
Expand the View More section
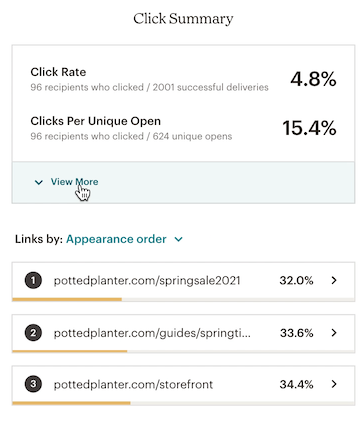(x=183, y=182)
